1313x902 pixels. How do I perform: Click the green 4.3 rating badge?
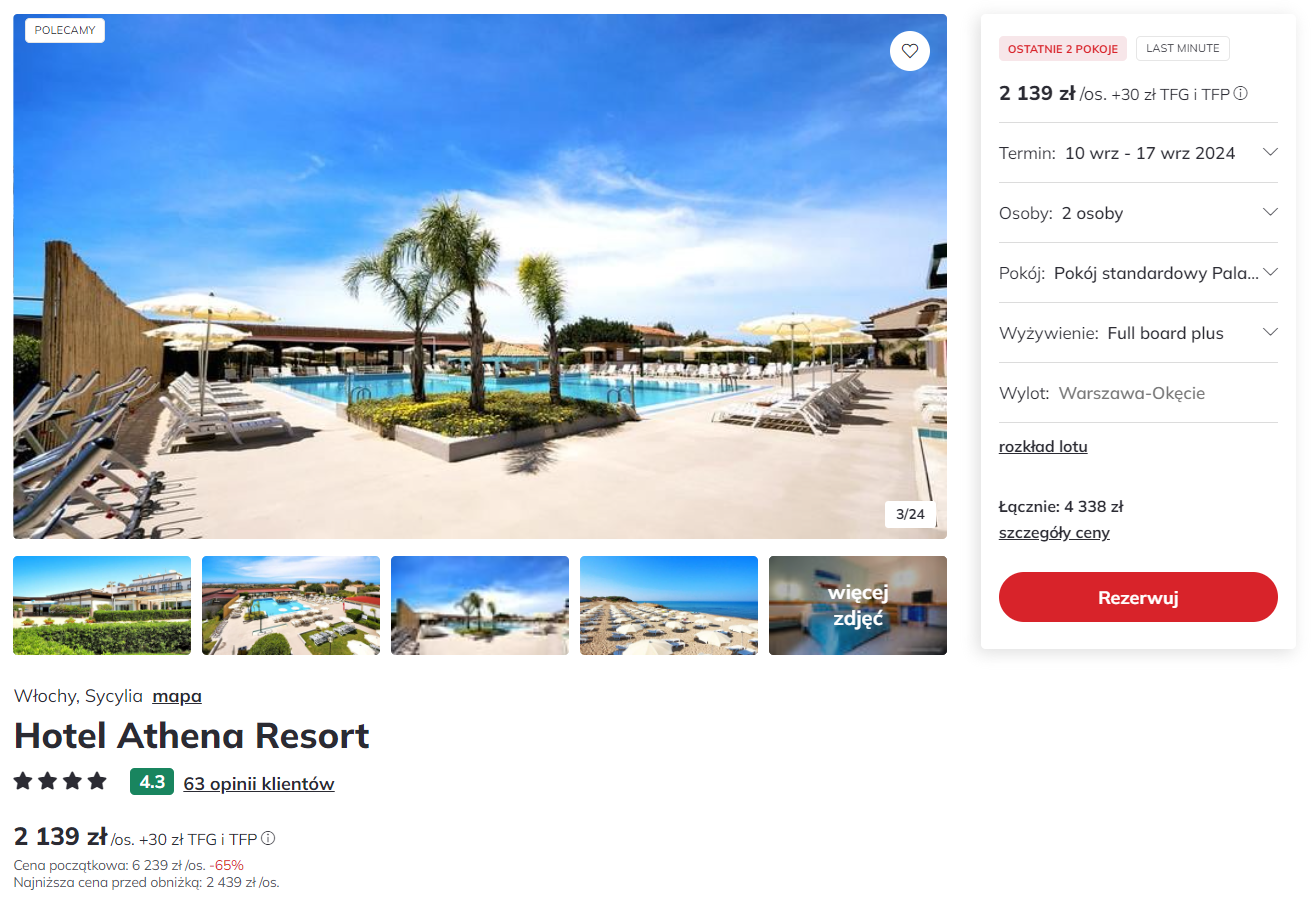tap(152, 782)
